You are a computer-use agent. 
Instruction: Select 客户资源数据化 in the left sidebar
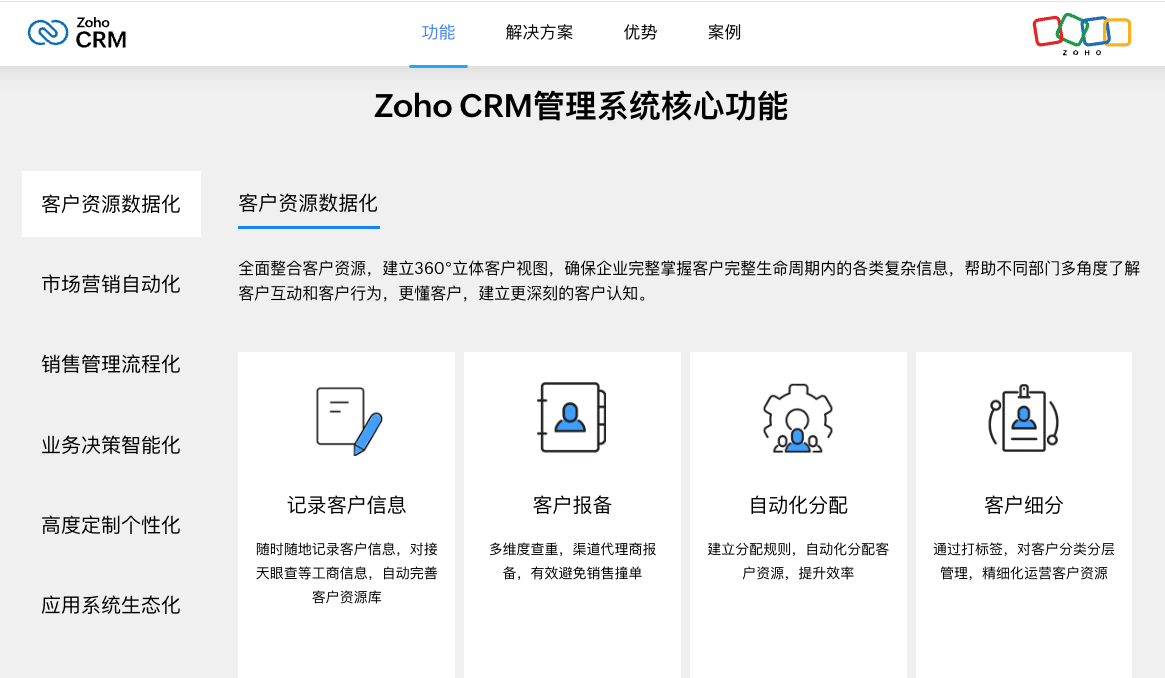111,204
